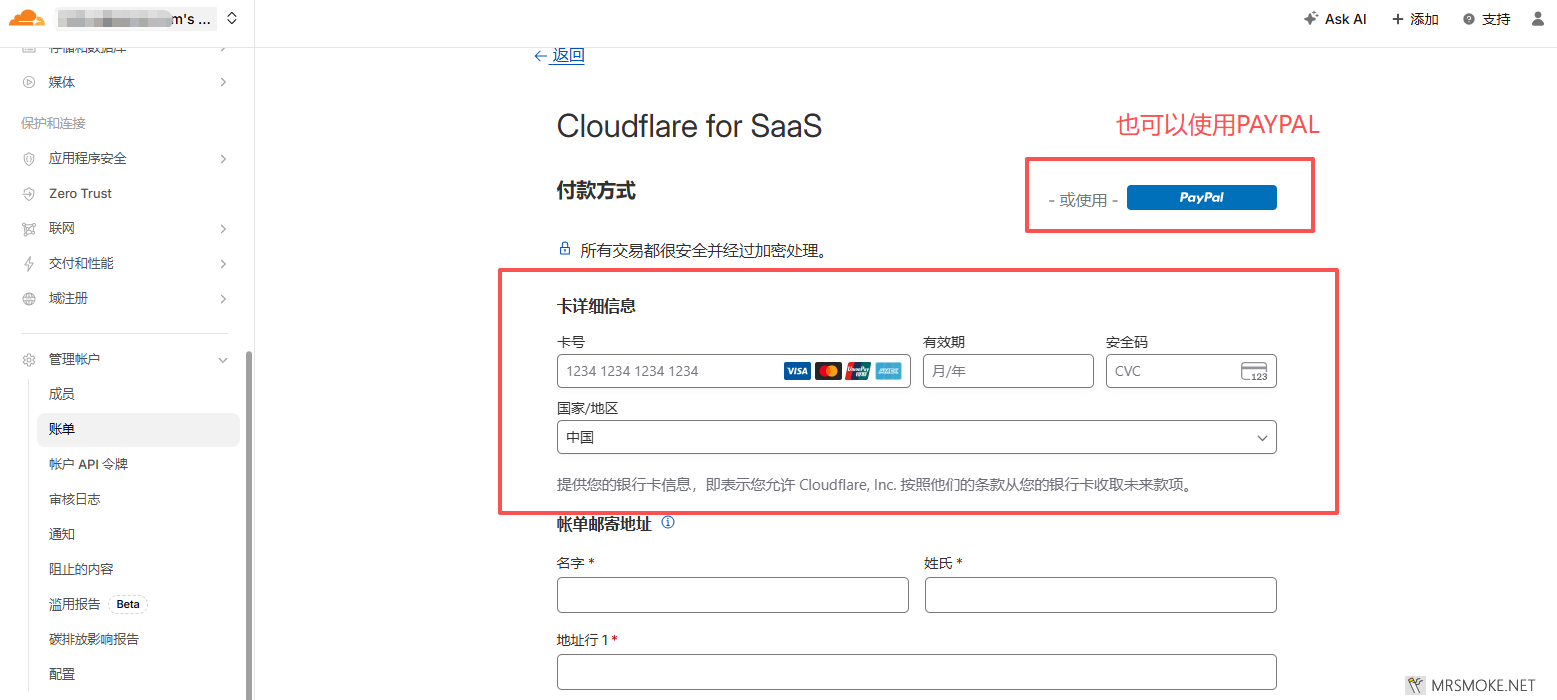
Task: Expand the 交付和性能 menu
Action: 223,264
